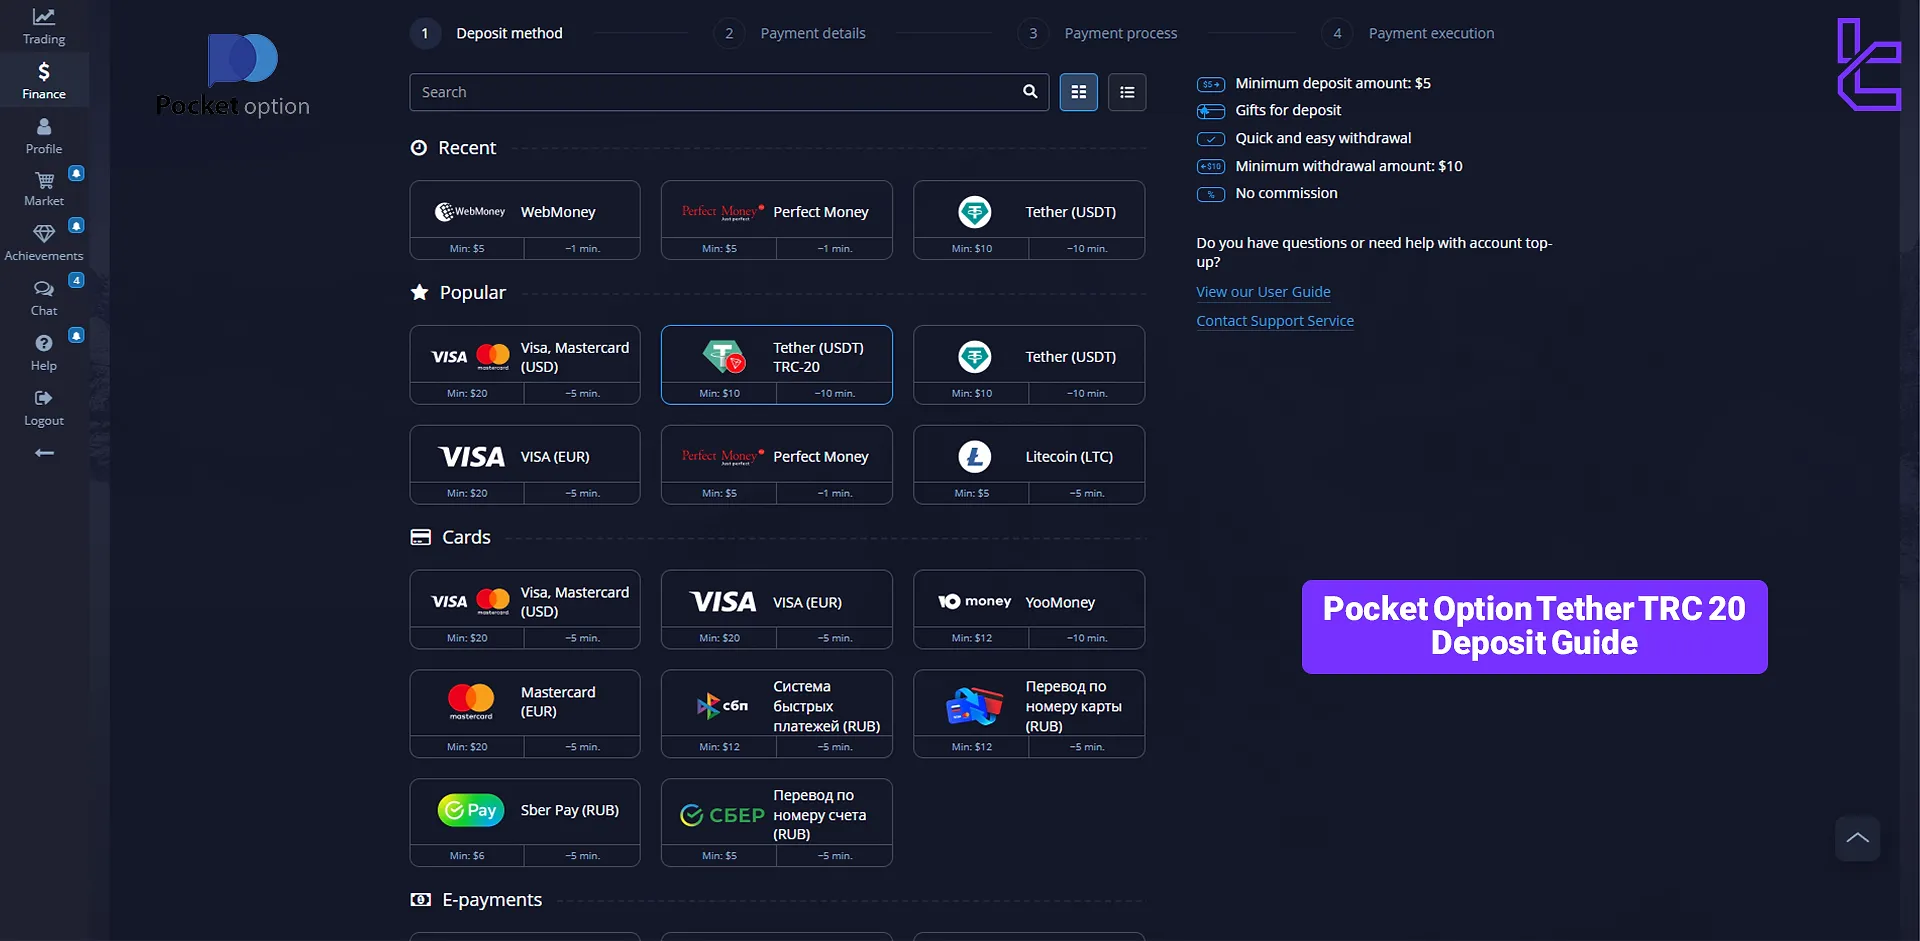This screenshot has width=1920, height=941.
Task: Open the View our User Guide link
Action: point(1263,292)
